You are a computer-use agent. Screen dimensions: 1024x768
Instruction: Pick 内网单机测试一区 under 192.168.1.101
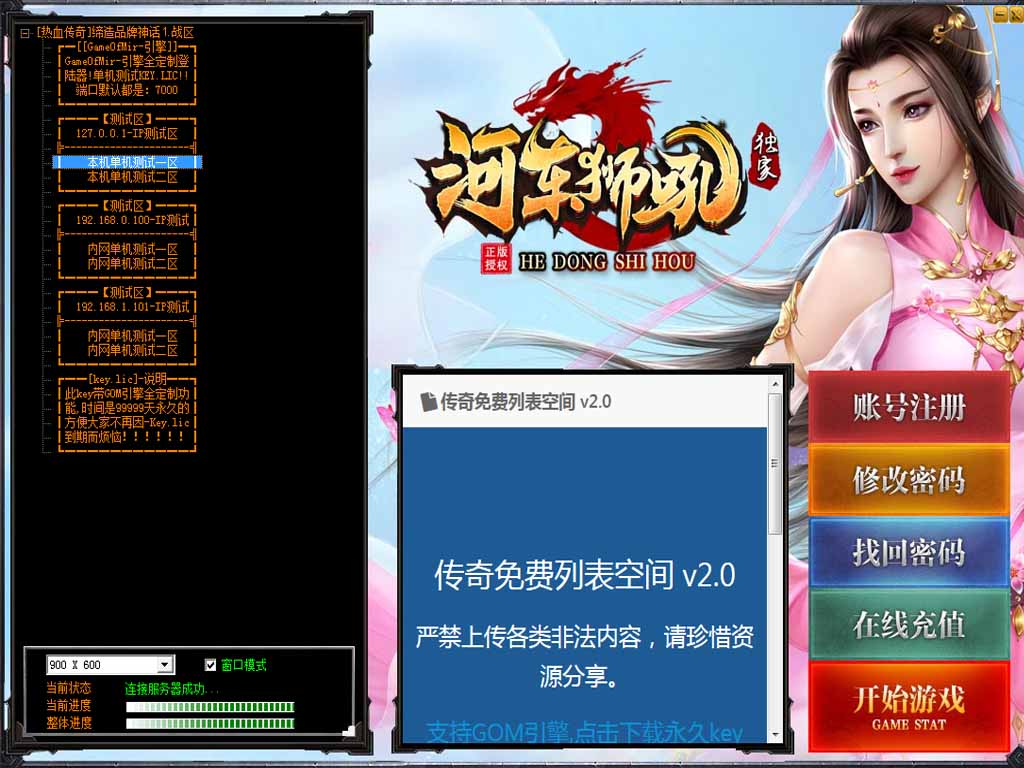click(133, 336)
